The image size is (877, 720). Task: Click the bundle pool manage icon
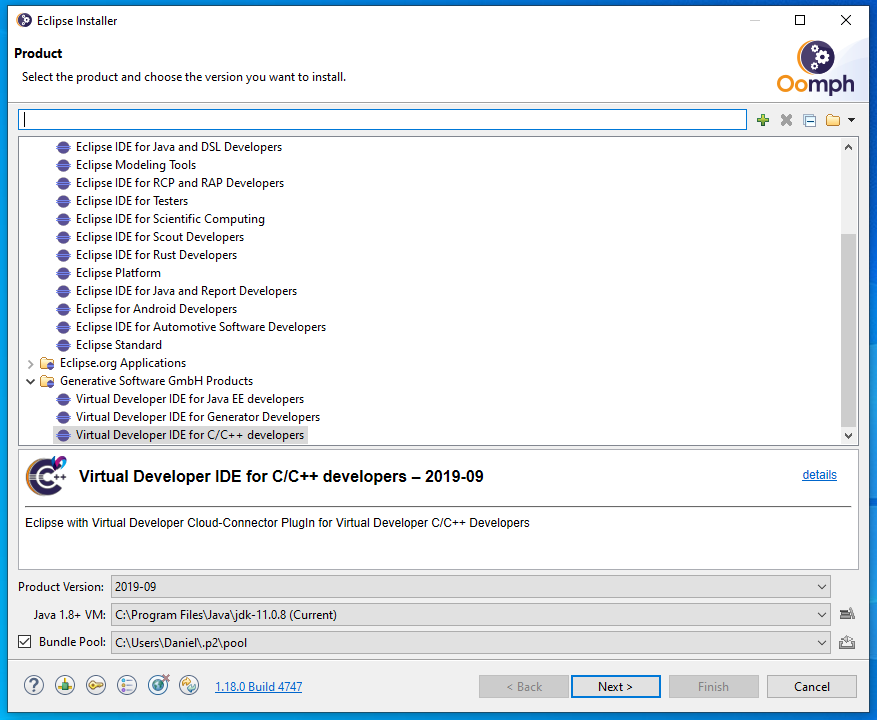tap(847, 642)
